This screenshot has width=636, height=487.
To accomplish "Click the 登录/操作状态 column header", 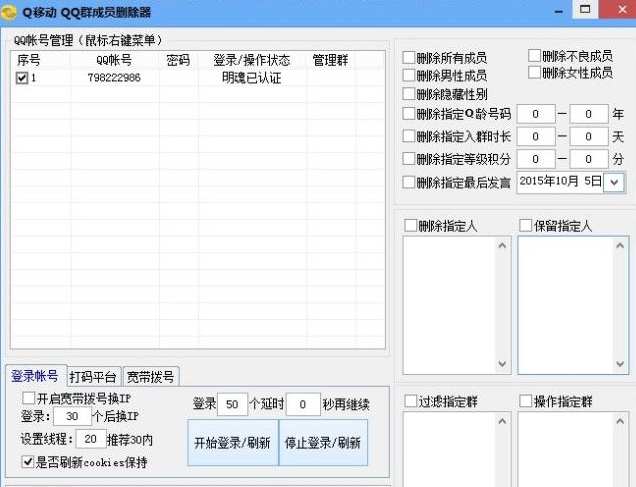I will [x=252, y=60].
